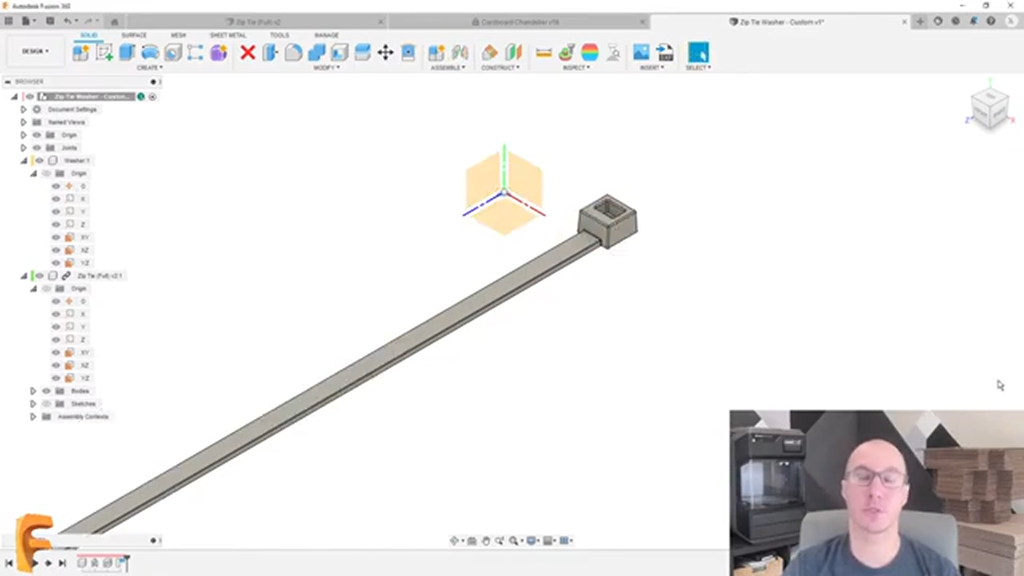Open the Modify menu label
This screenshot has width=1024, height=576.
[326, 68]
